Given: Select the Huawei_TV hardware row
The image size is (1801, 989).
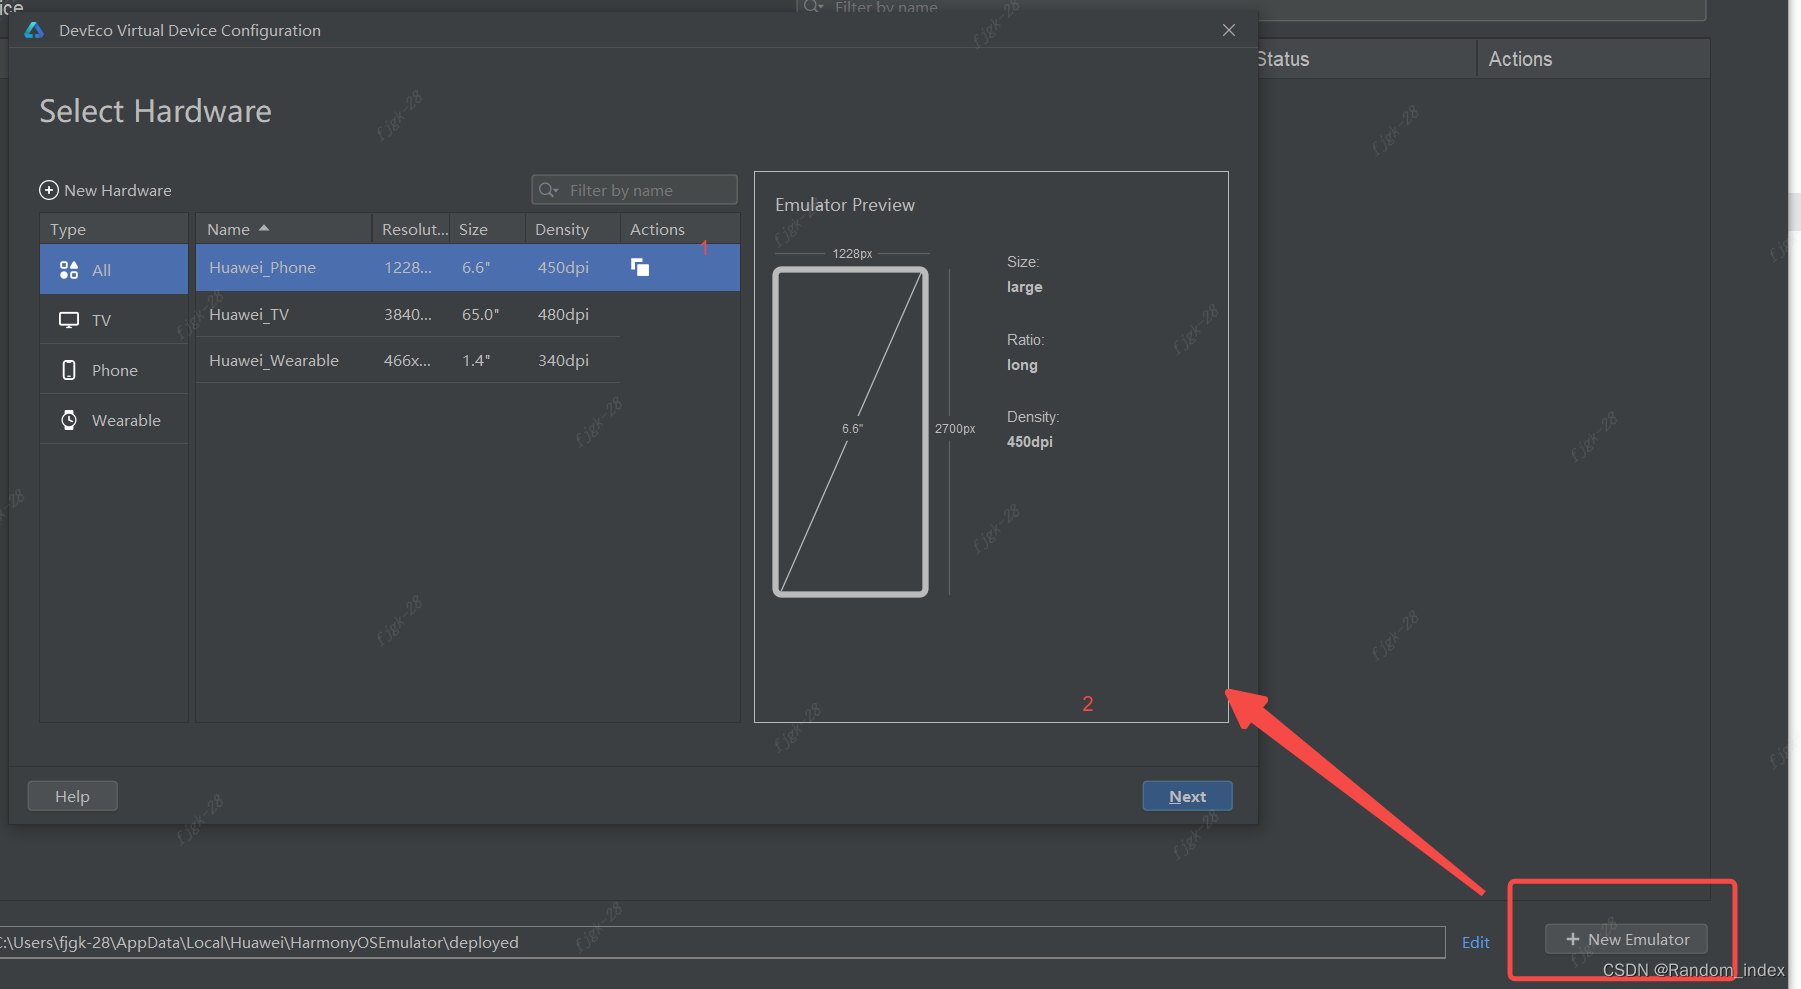Looking at the screenshot, I should click(408, 314).
